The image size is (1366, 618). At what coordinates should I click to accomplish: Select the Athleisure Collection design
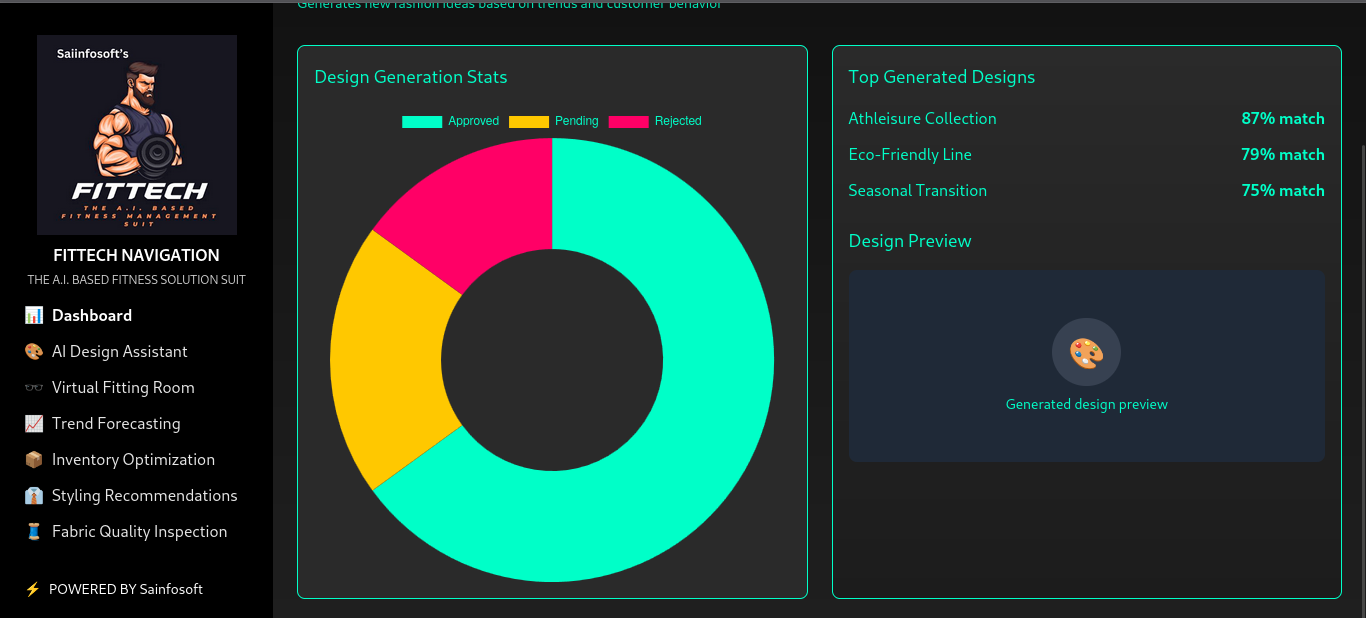point(922,119)
